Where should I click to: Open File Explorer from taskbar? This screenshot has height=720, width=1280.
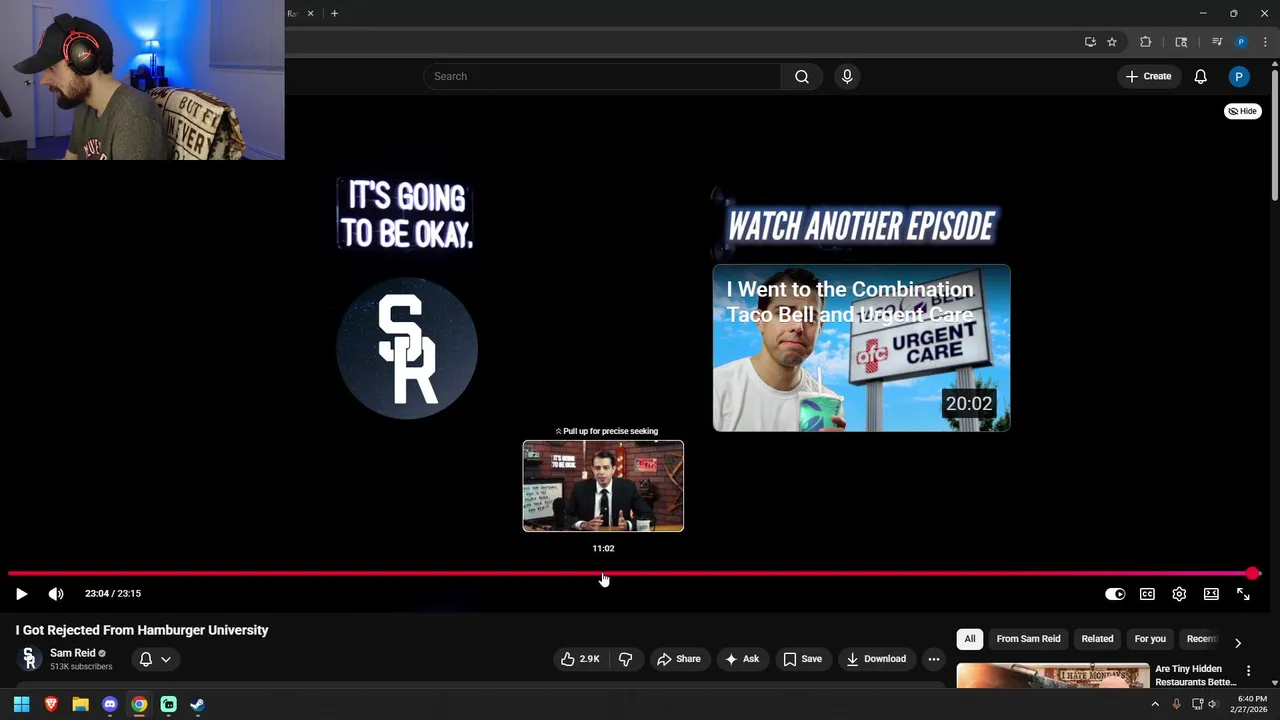pos(80,704)
